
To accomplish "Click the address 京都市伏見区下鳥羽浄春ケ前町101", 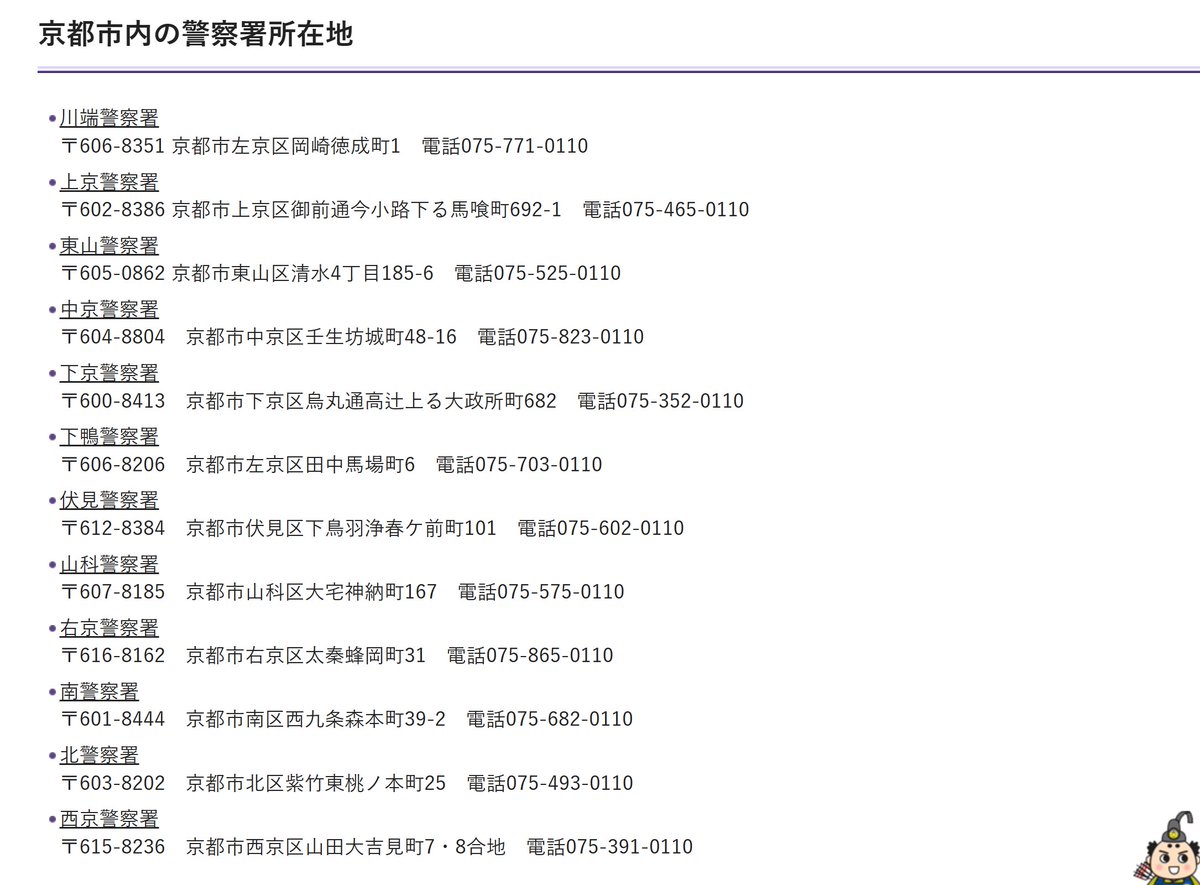I will 341,528.
